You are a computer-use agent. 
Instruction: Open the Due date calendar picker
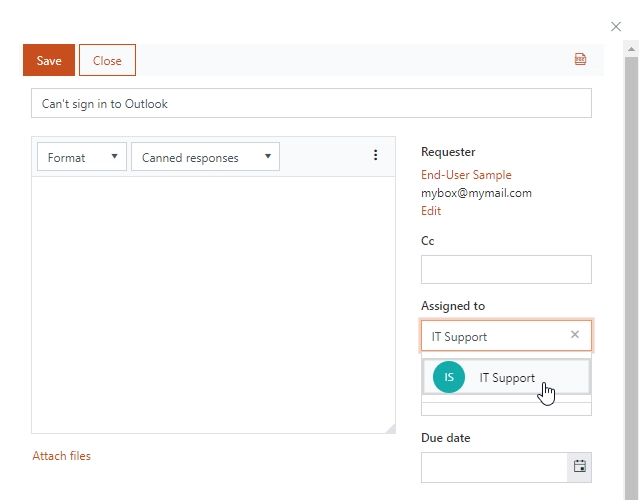coord(580,466)
